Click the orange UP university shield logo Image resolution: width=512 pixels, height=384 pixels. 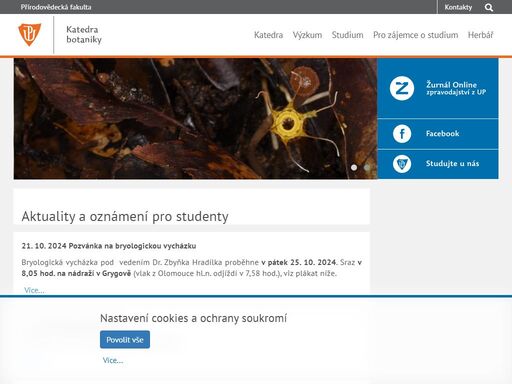29,35
